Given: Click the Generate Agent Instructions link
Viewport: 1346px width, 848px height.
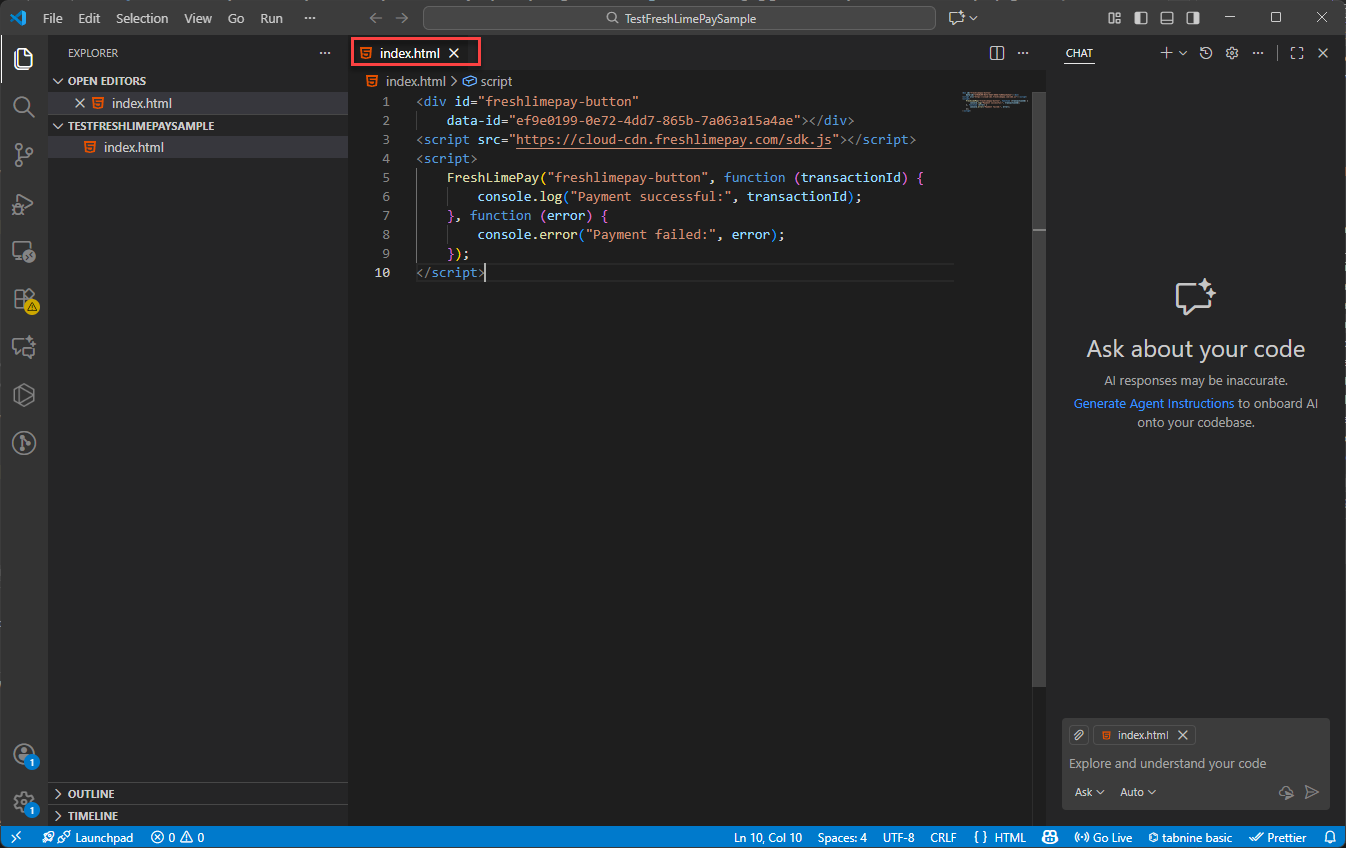Looking at the screenshot, I should click(1153, 403).
